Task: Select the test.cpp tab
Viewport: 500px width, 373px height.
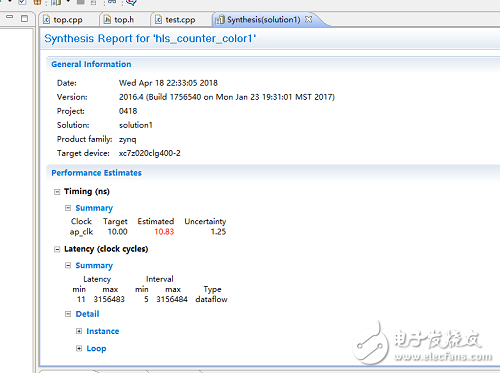Action: click(x=175, y=20)
